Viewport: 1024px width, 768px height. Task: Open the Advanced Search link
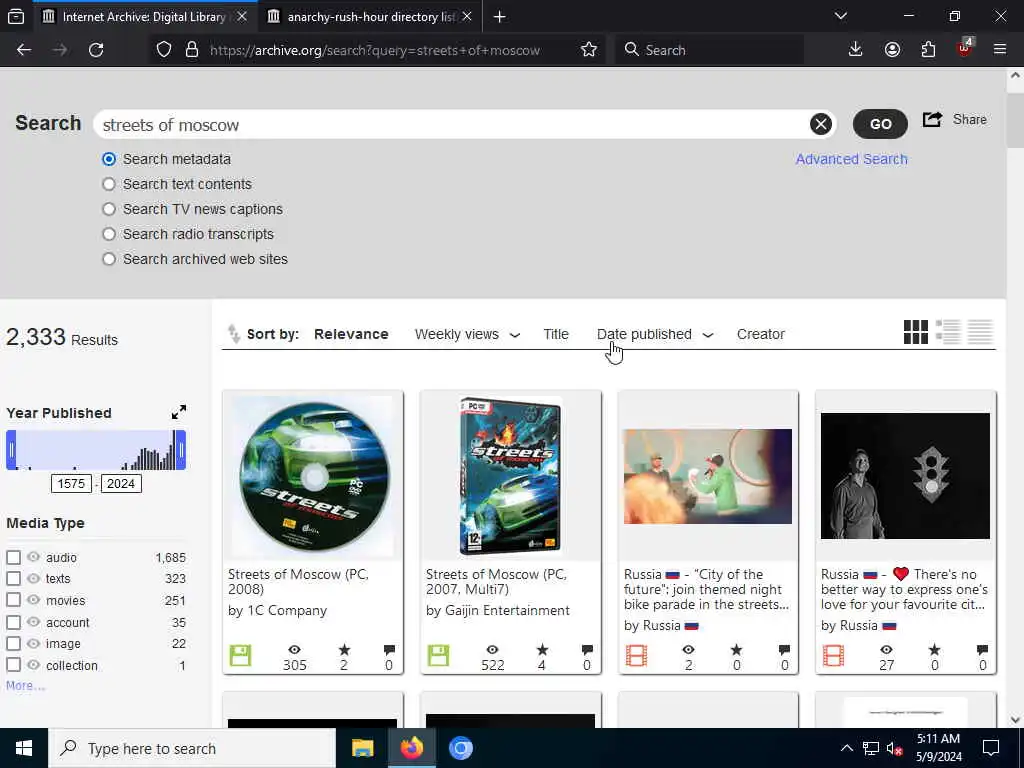[851, 159]
